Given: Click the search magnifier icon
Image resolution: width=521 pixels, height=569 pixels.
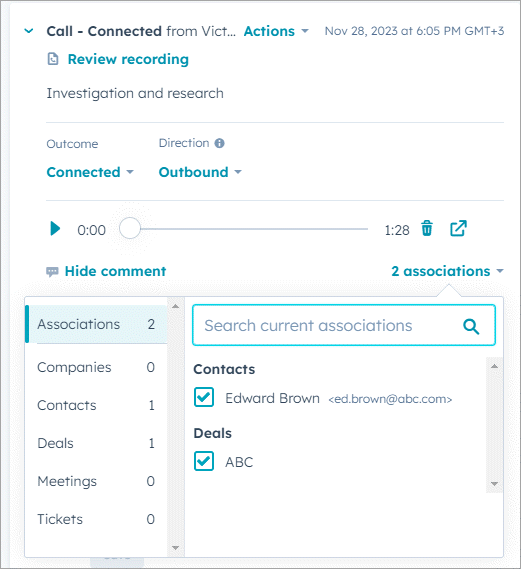Looking at the screenshot, I should click(x=471, y=327).
